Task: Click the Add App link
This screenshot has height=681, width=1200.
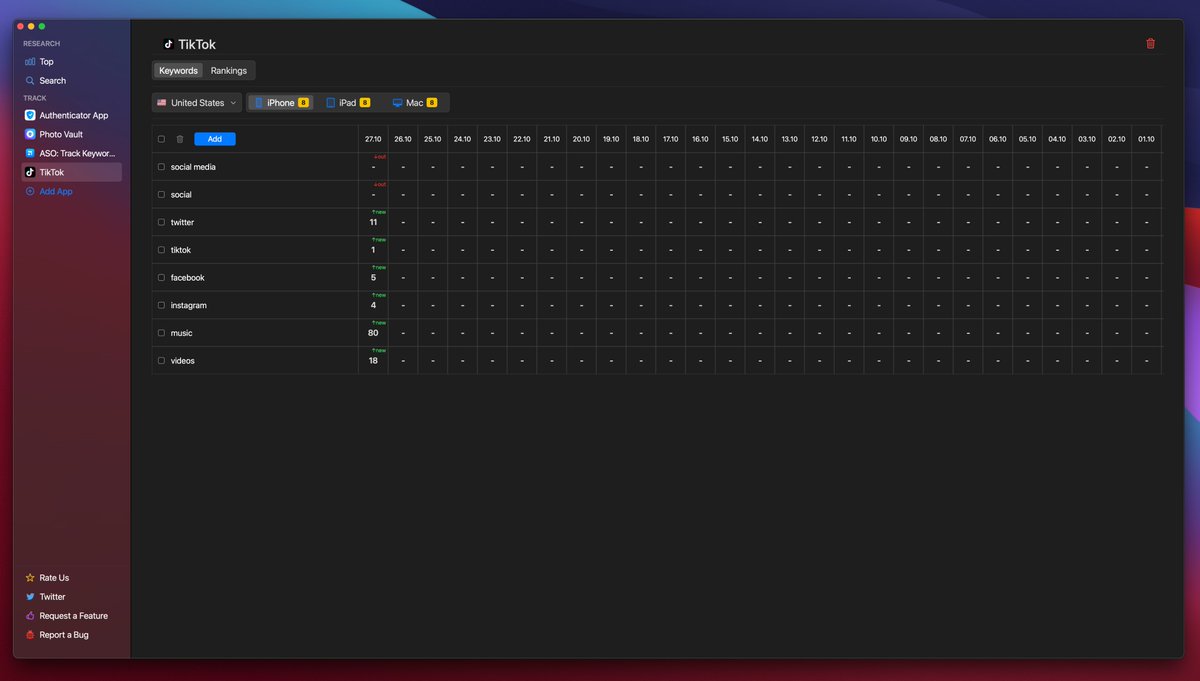Action: point(56,191)
